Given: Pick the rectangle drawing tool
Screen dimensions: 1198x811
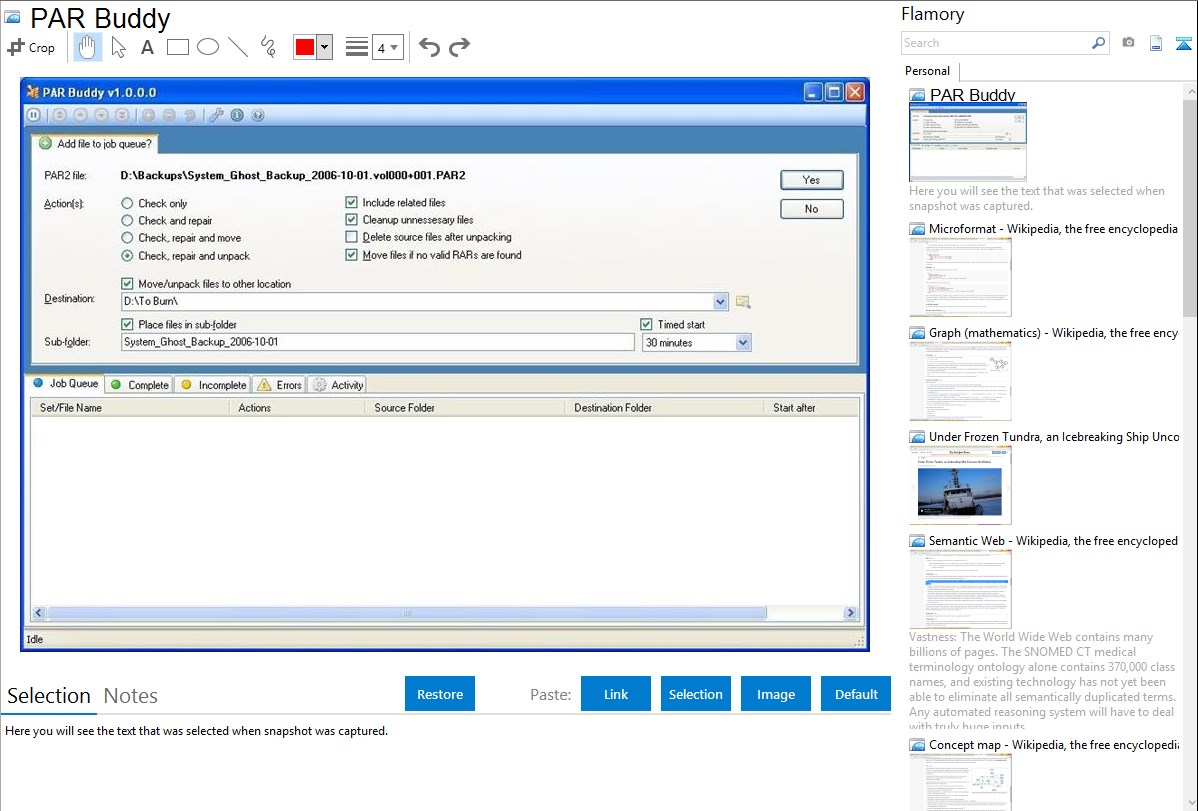Looking at the screenshot, I should coord(178,47).
